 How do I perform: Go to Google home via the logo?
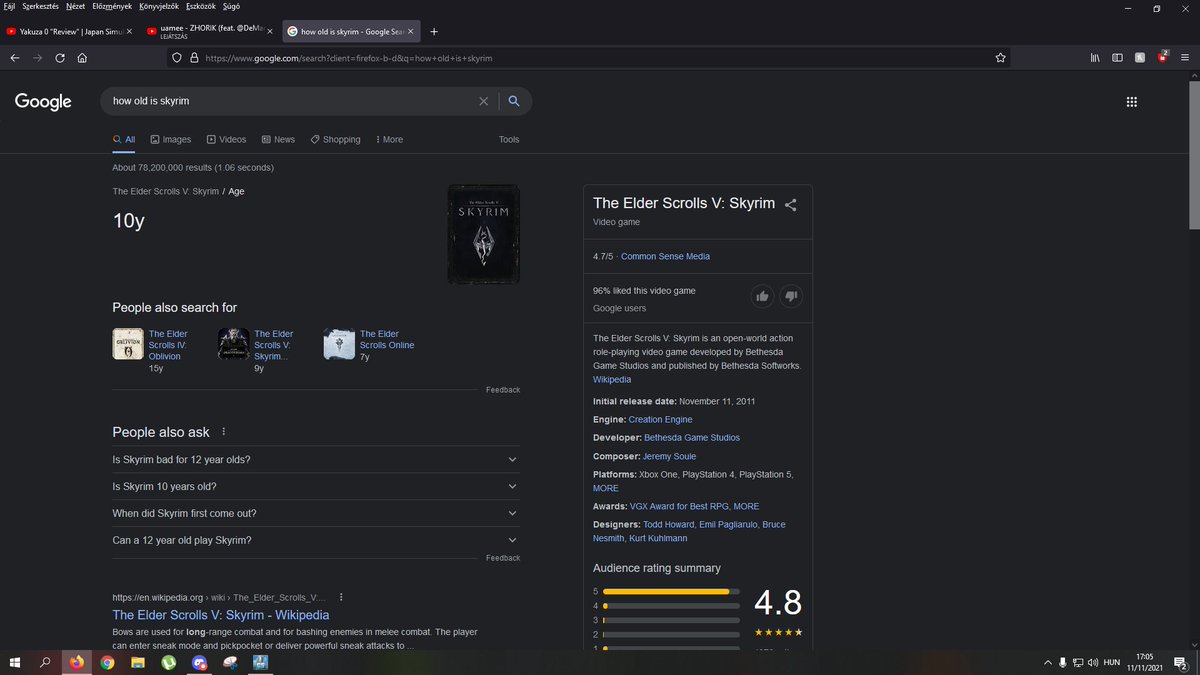43,101
